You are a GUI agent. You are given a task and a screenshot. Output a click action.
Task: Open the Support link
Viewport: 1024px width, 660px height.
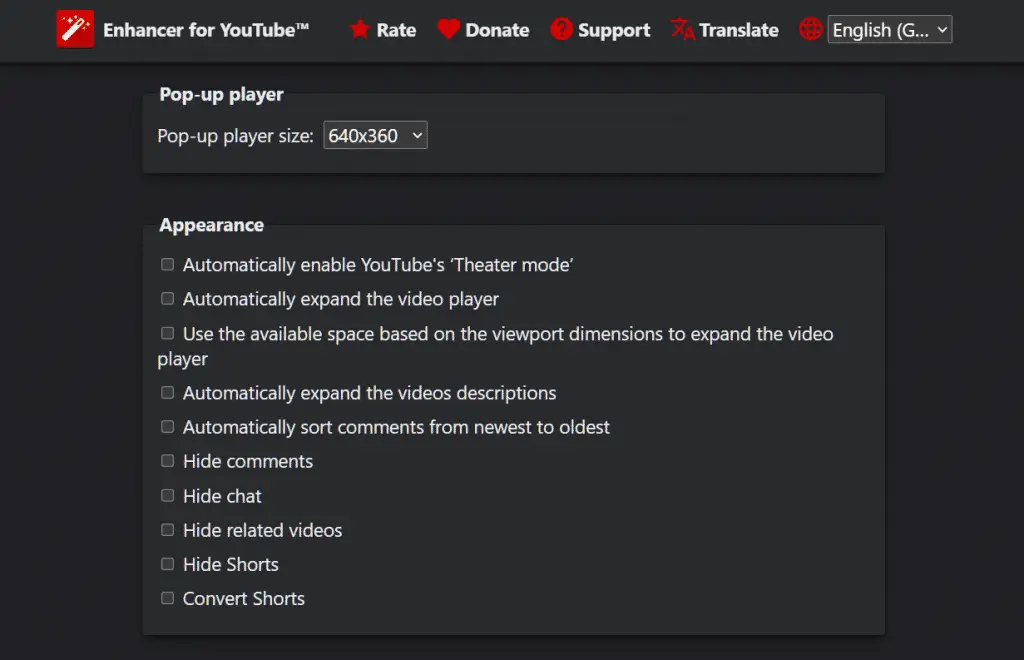click(614, 30)
